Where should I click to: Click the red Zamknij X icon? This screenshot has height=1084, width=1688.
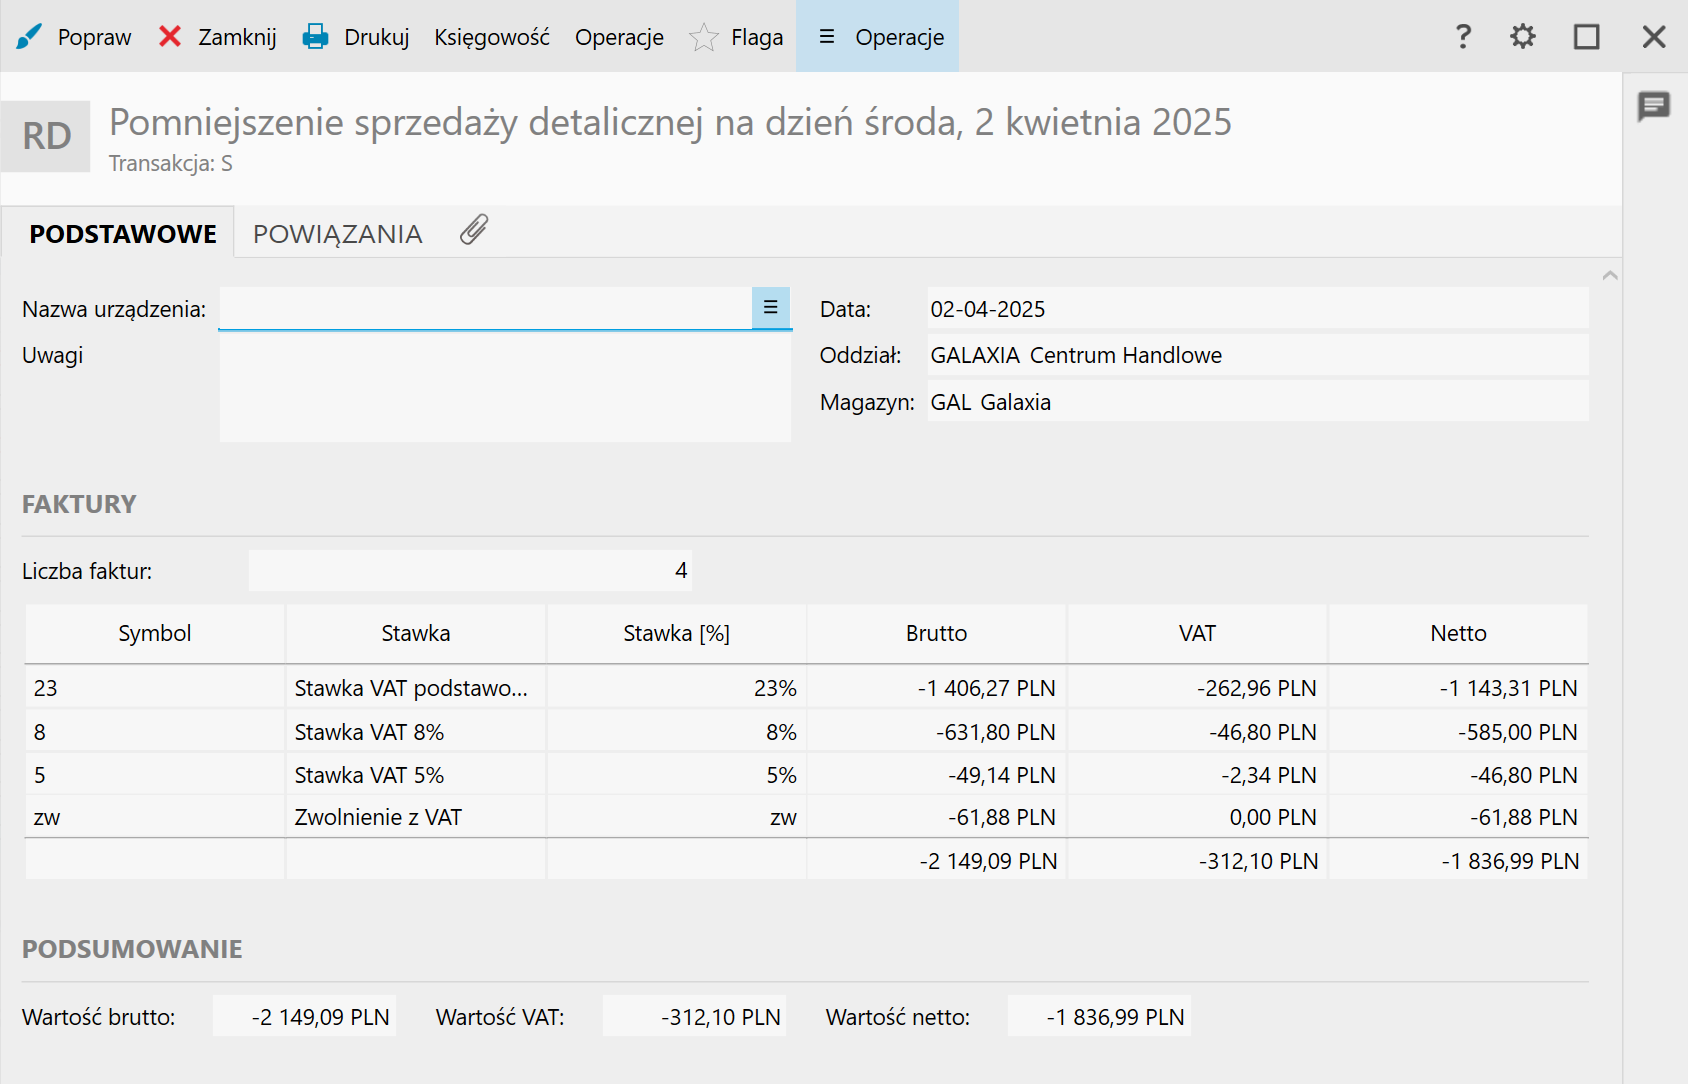click(x=170, y=37)
